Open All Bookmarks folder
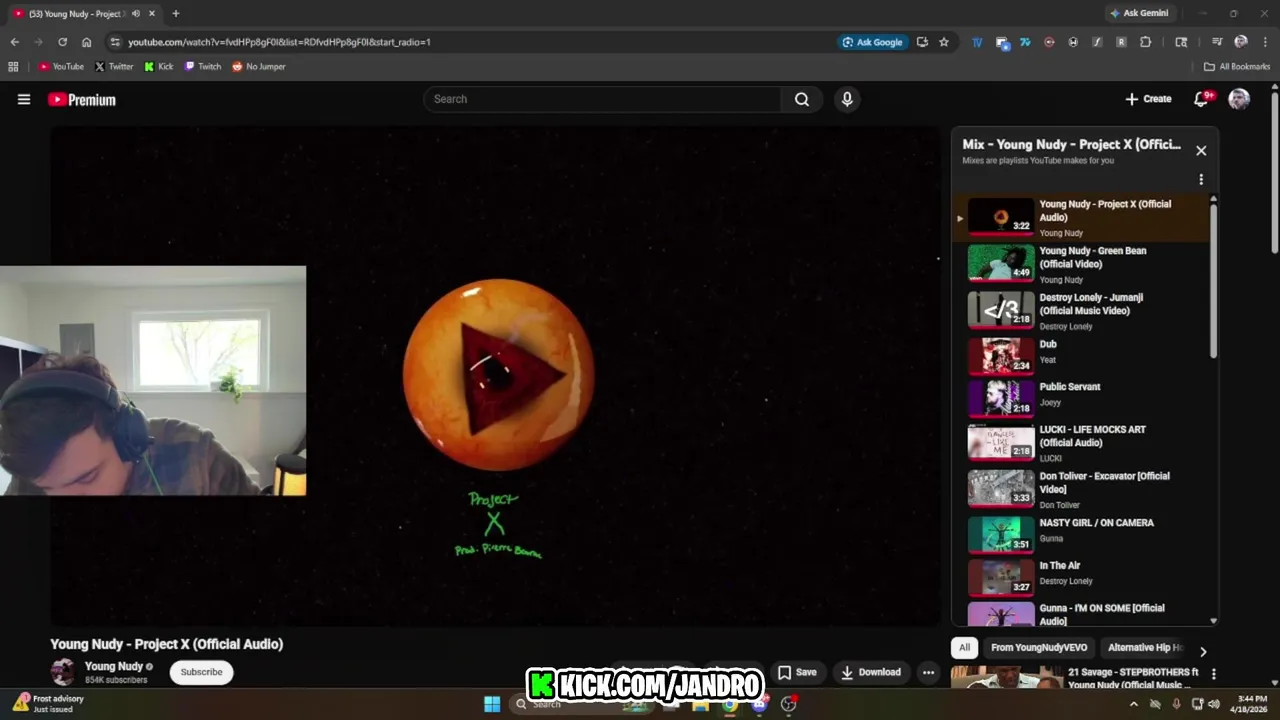 (x=1237, y=67)
